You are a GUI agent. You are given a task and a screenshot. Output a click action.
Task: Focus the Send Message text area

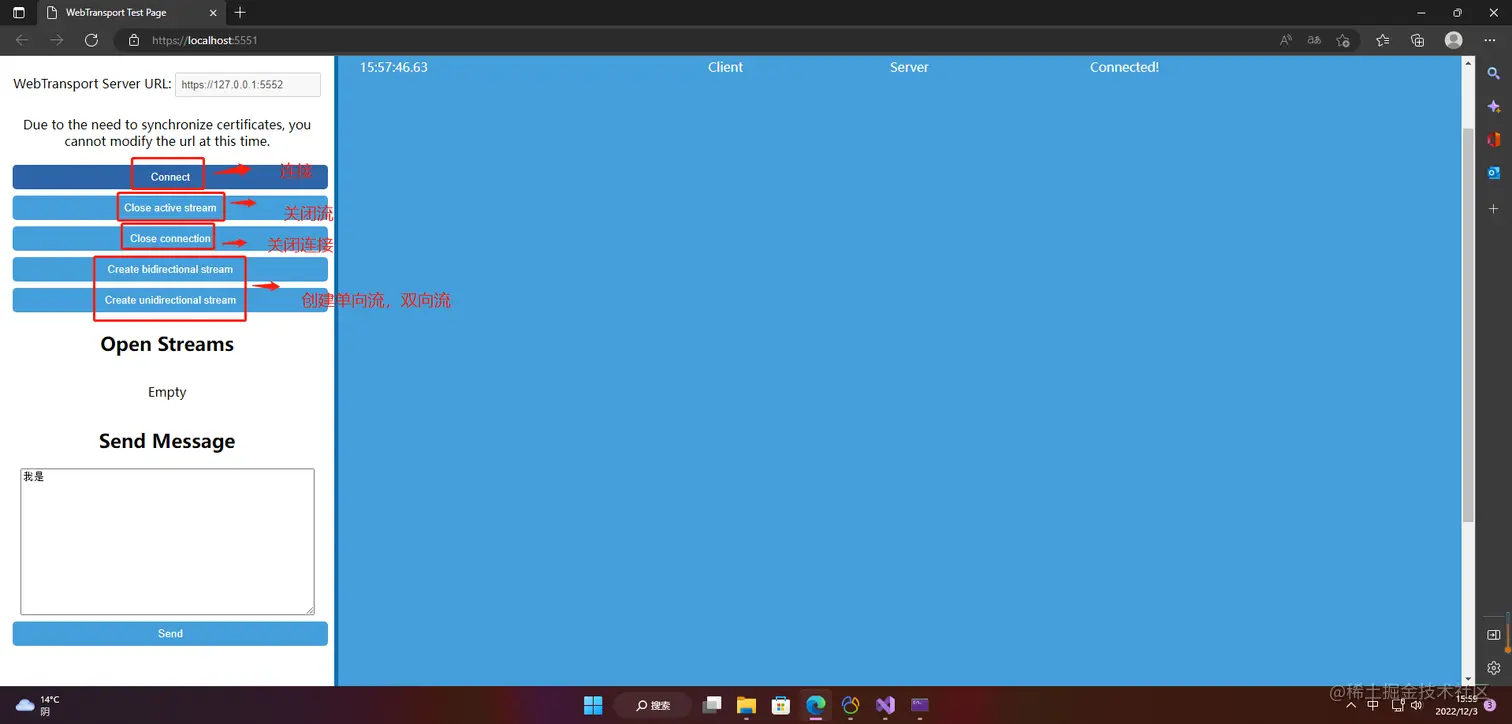pos(167,541)
